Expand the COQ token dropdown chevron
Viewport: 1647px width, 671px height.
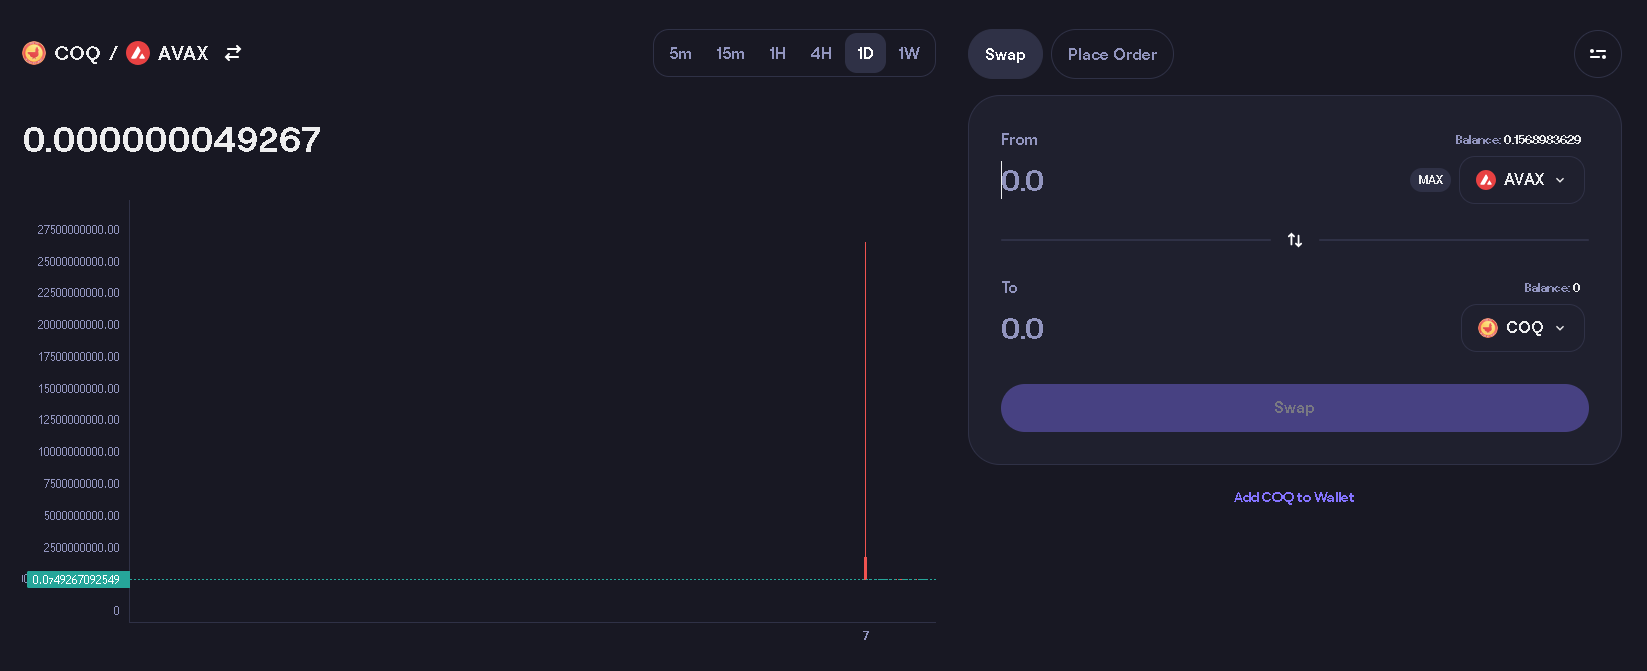(x=1560, y=328)
